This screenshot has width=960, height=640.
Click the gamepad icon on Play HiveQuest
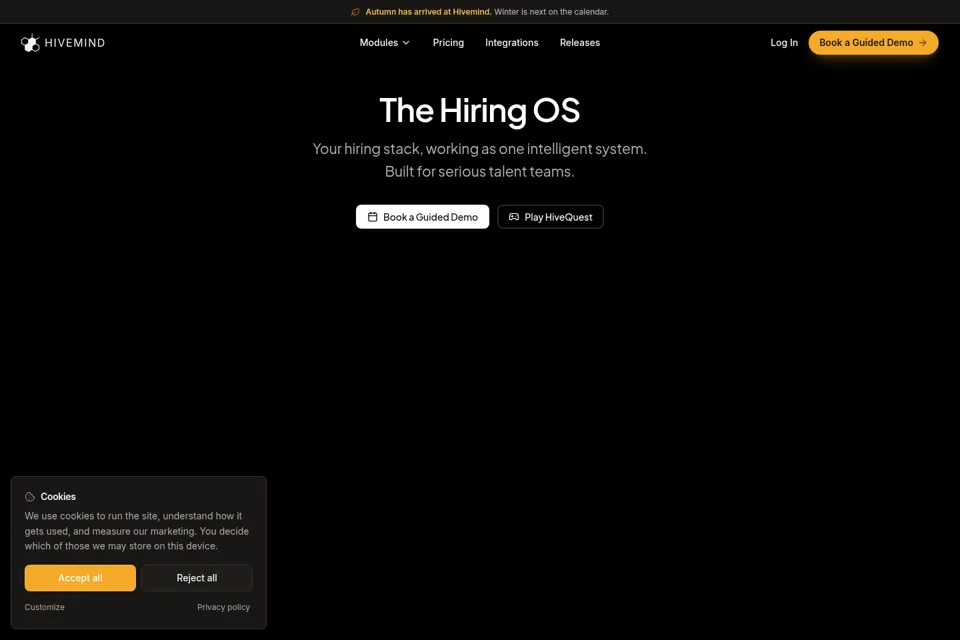pos(514,217)
